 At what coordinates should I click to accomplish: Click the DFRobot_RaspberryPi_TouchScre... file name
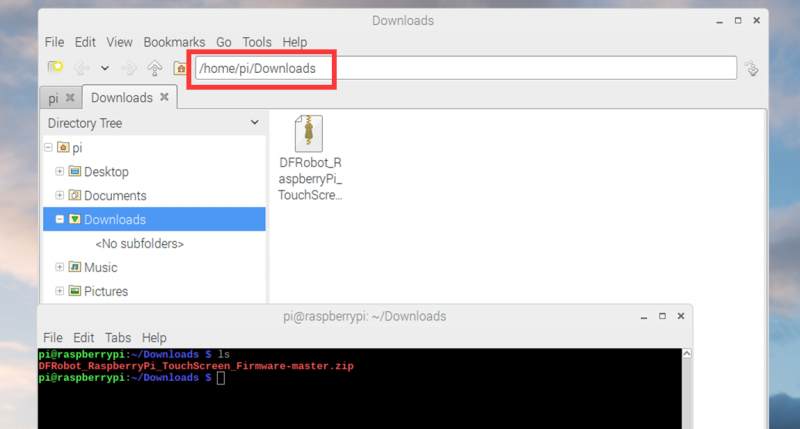(x=310, y=179)
